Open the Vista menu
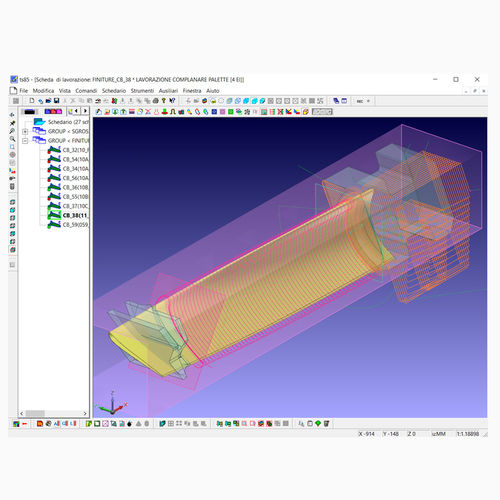This screenshot has width=500, height=500. point(65,91)
